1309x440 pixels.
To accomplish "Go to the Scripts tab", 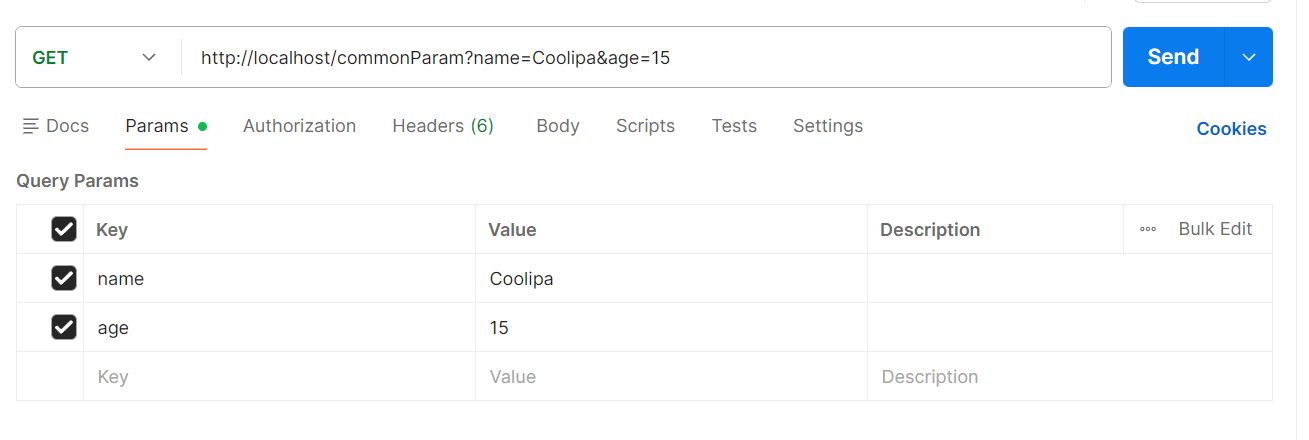I will tap(645, 126).
